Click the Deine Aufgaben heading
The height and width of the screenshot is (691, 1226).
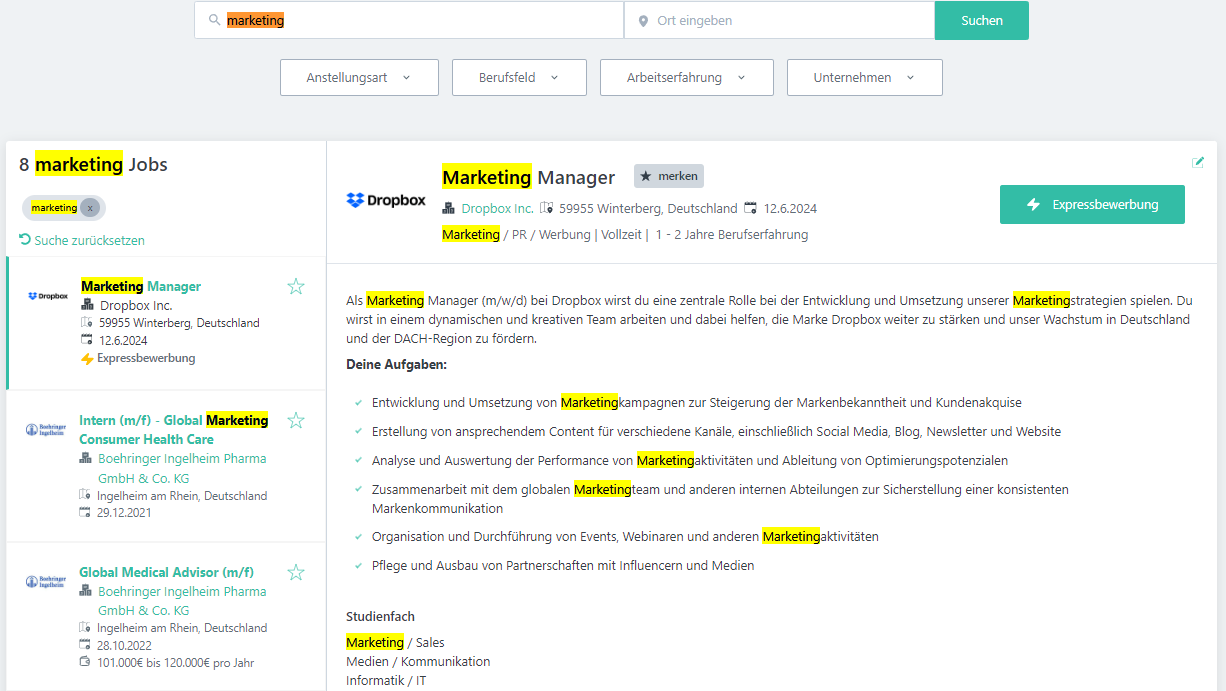[x=397, y=364]
